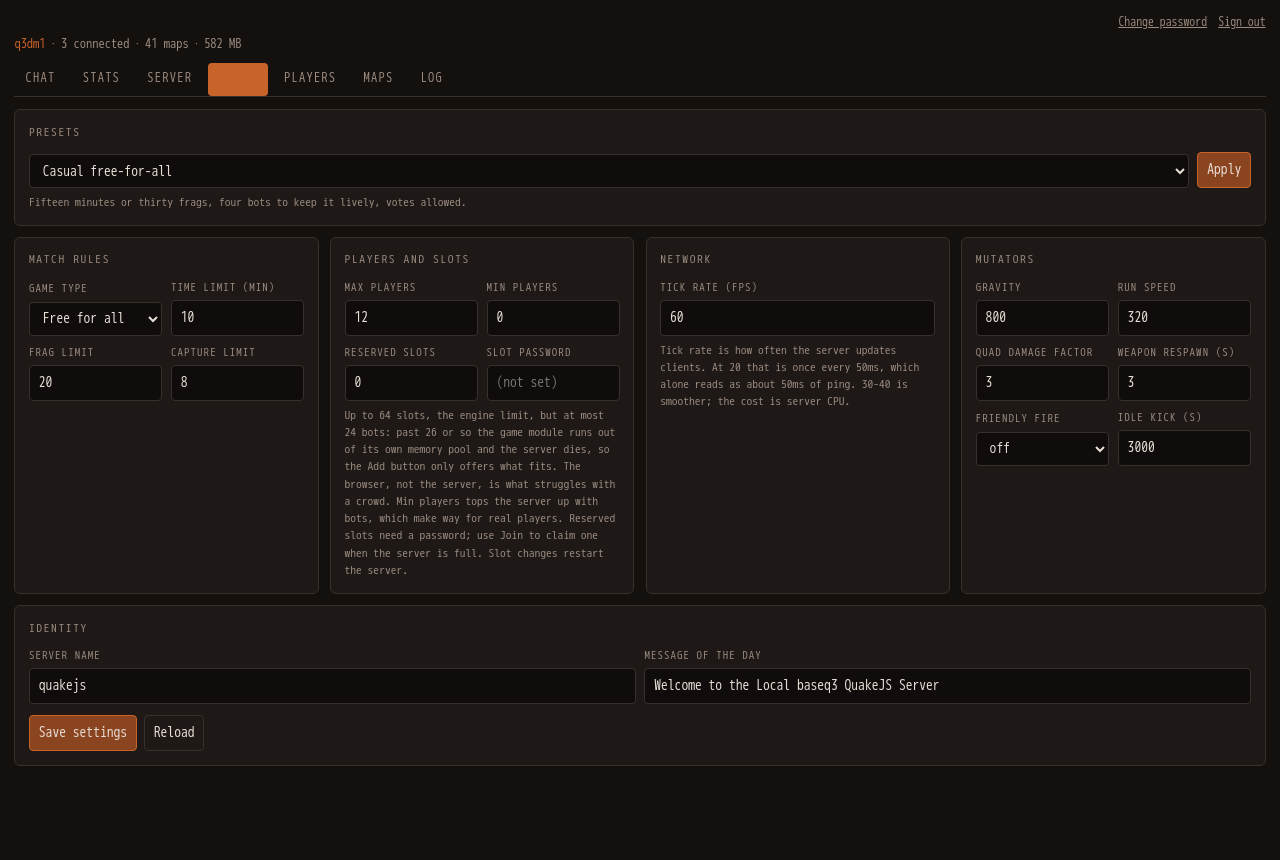Click the '3 connected' status text
Viewport: 1280px width, 860px height.
95,44
